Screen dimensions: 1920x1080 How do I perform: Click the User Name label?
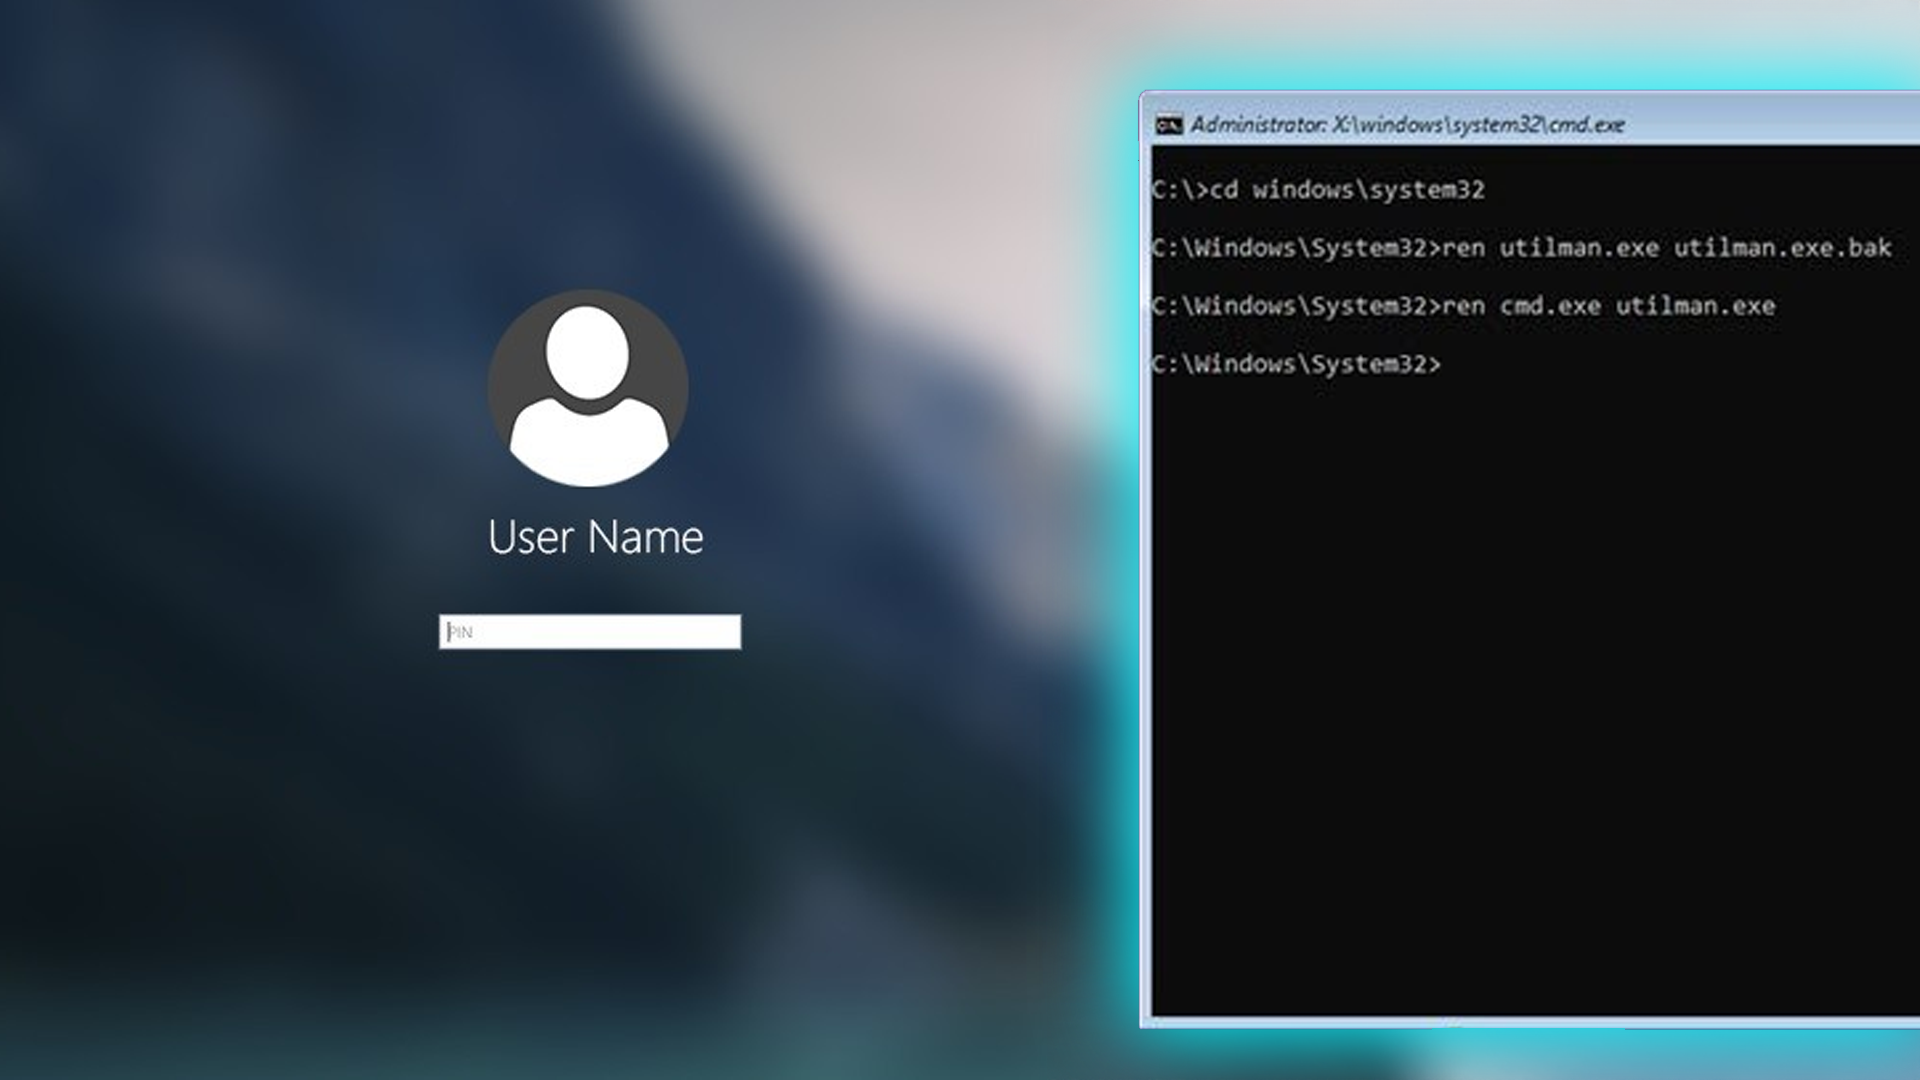pos(596,538)
